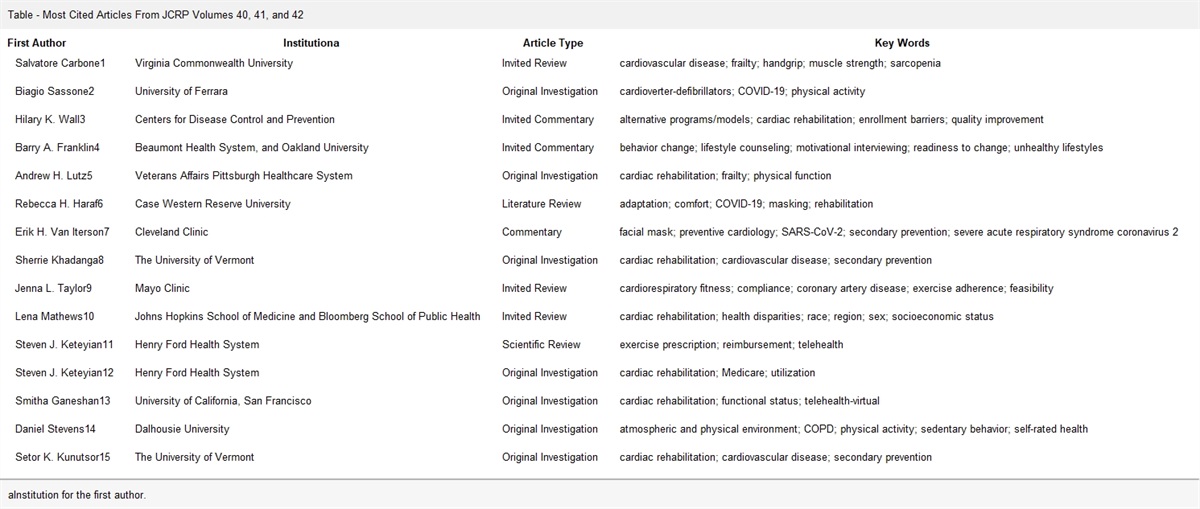This screenshot has height=509, width=1200.
Task: Click the Article Type column header
Action: pos(552,43)
